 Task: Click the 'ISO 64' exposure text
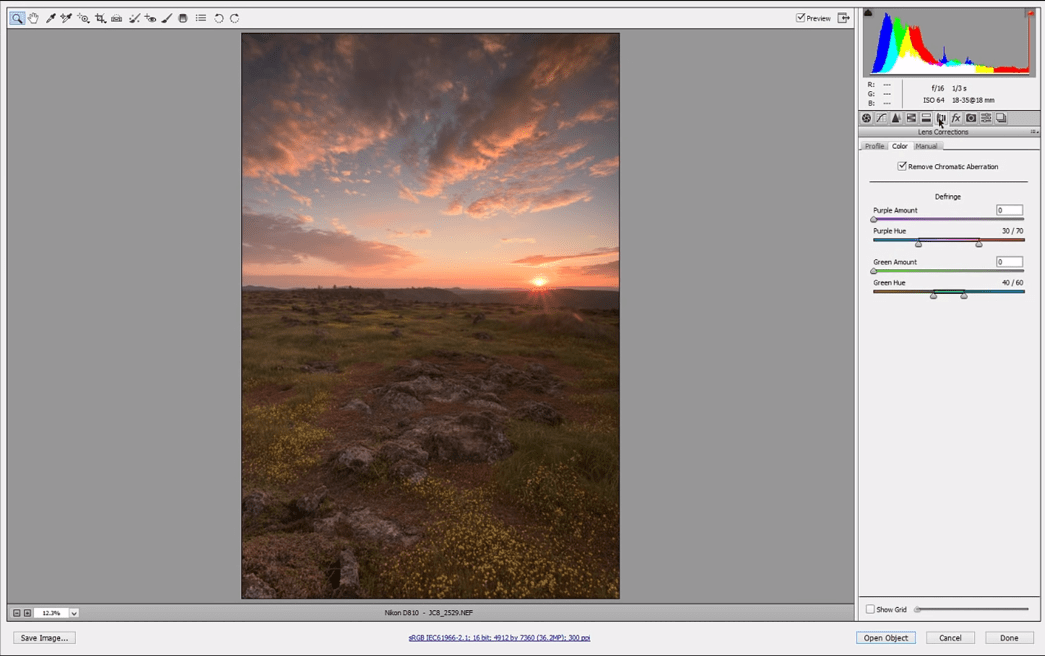tap(934, 100)
